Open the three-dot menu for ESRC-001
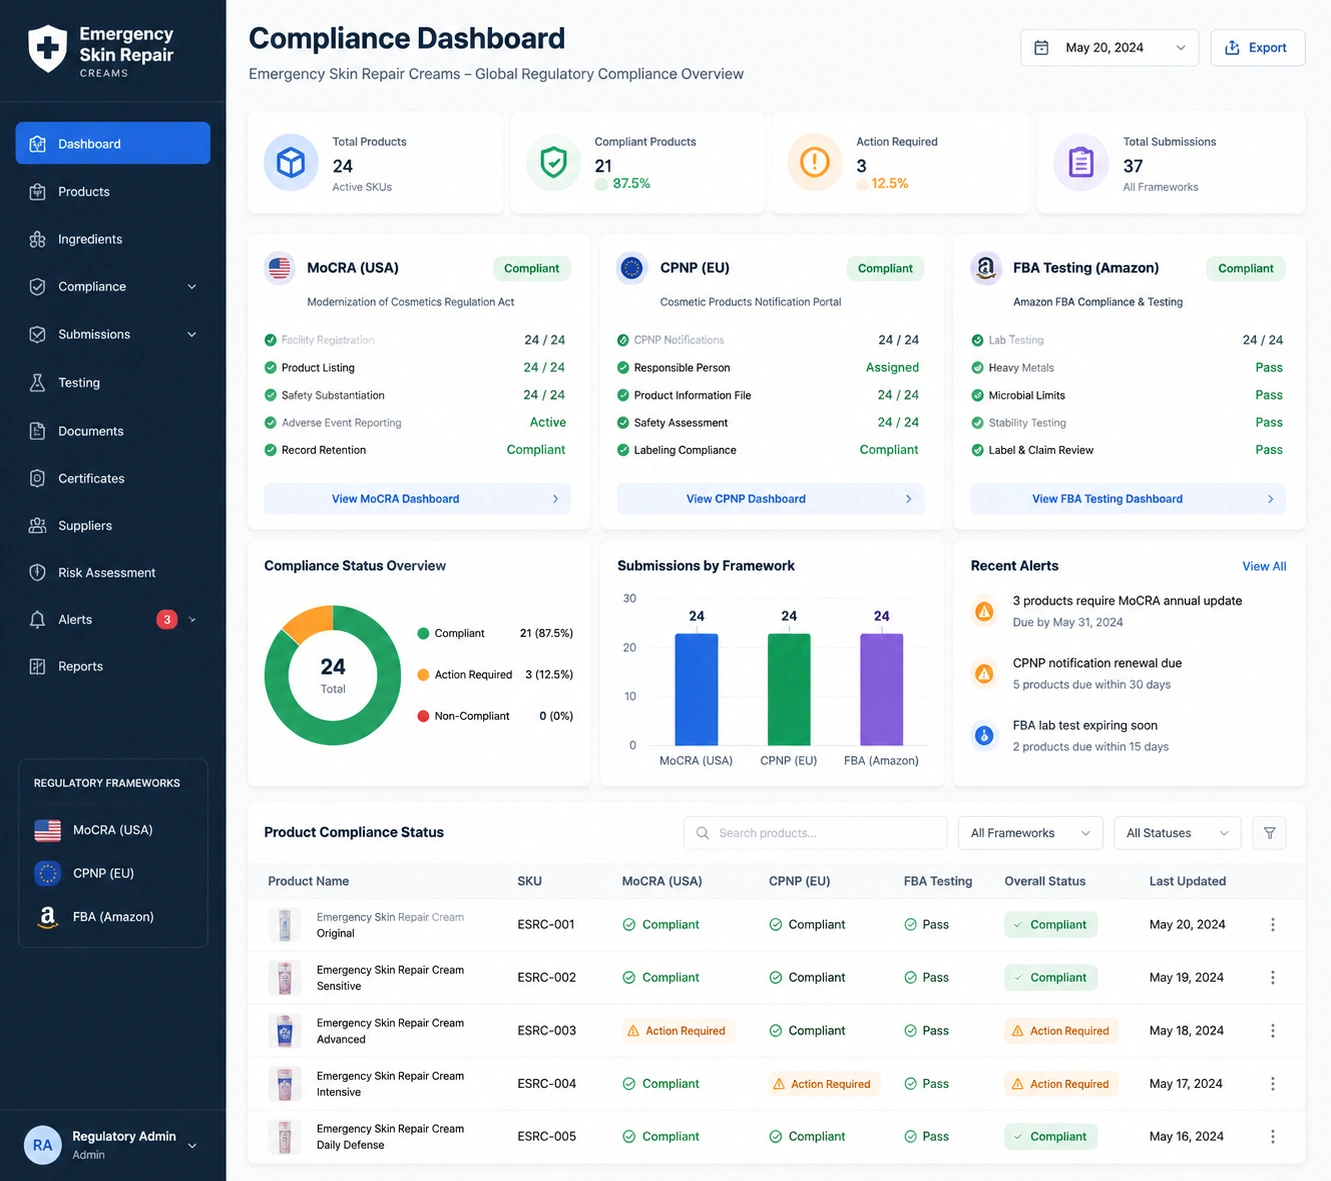 [1273, 925]
